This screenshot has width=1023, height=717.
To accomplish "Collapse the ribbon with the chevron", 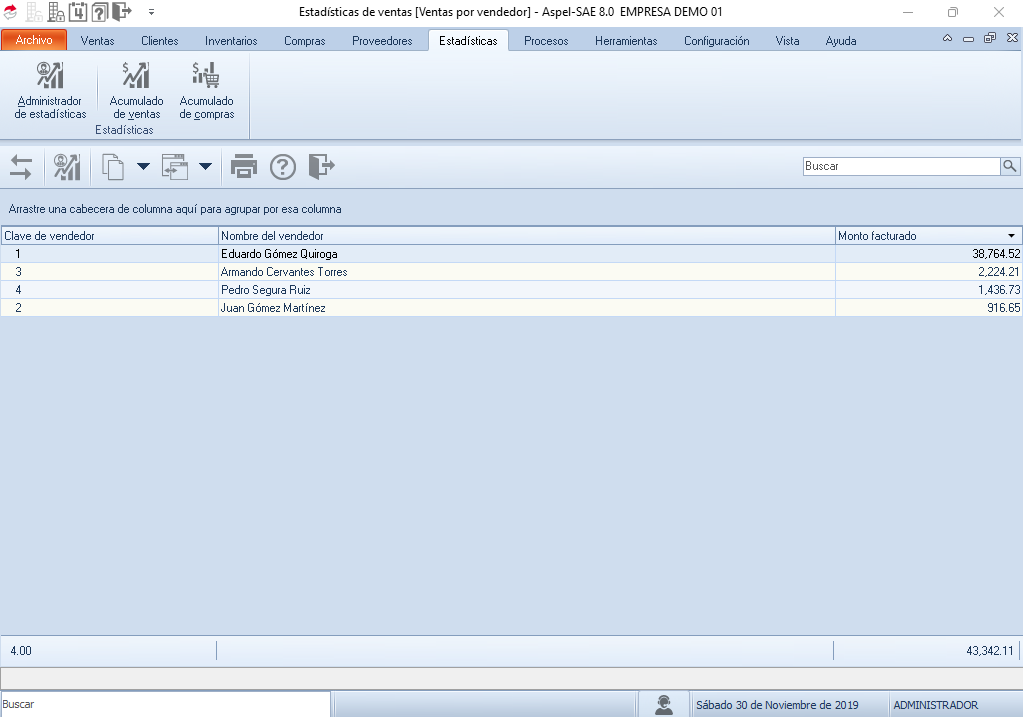I will [947, 38].
